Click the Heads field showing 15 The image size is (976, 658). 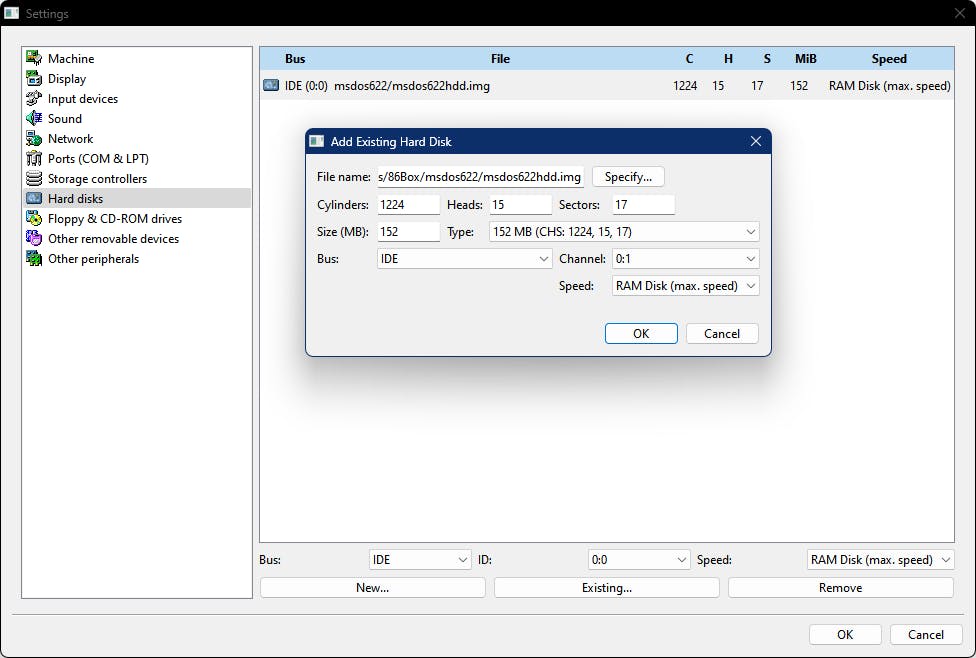(x=520, y=204)
